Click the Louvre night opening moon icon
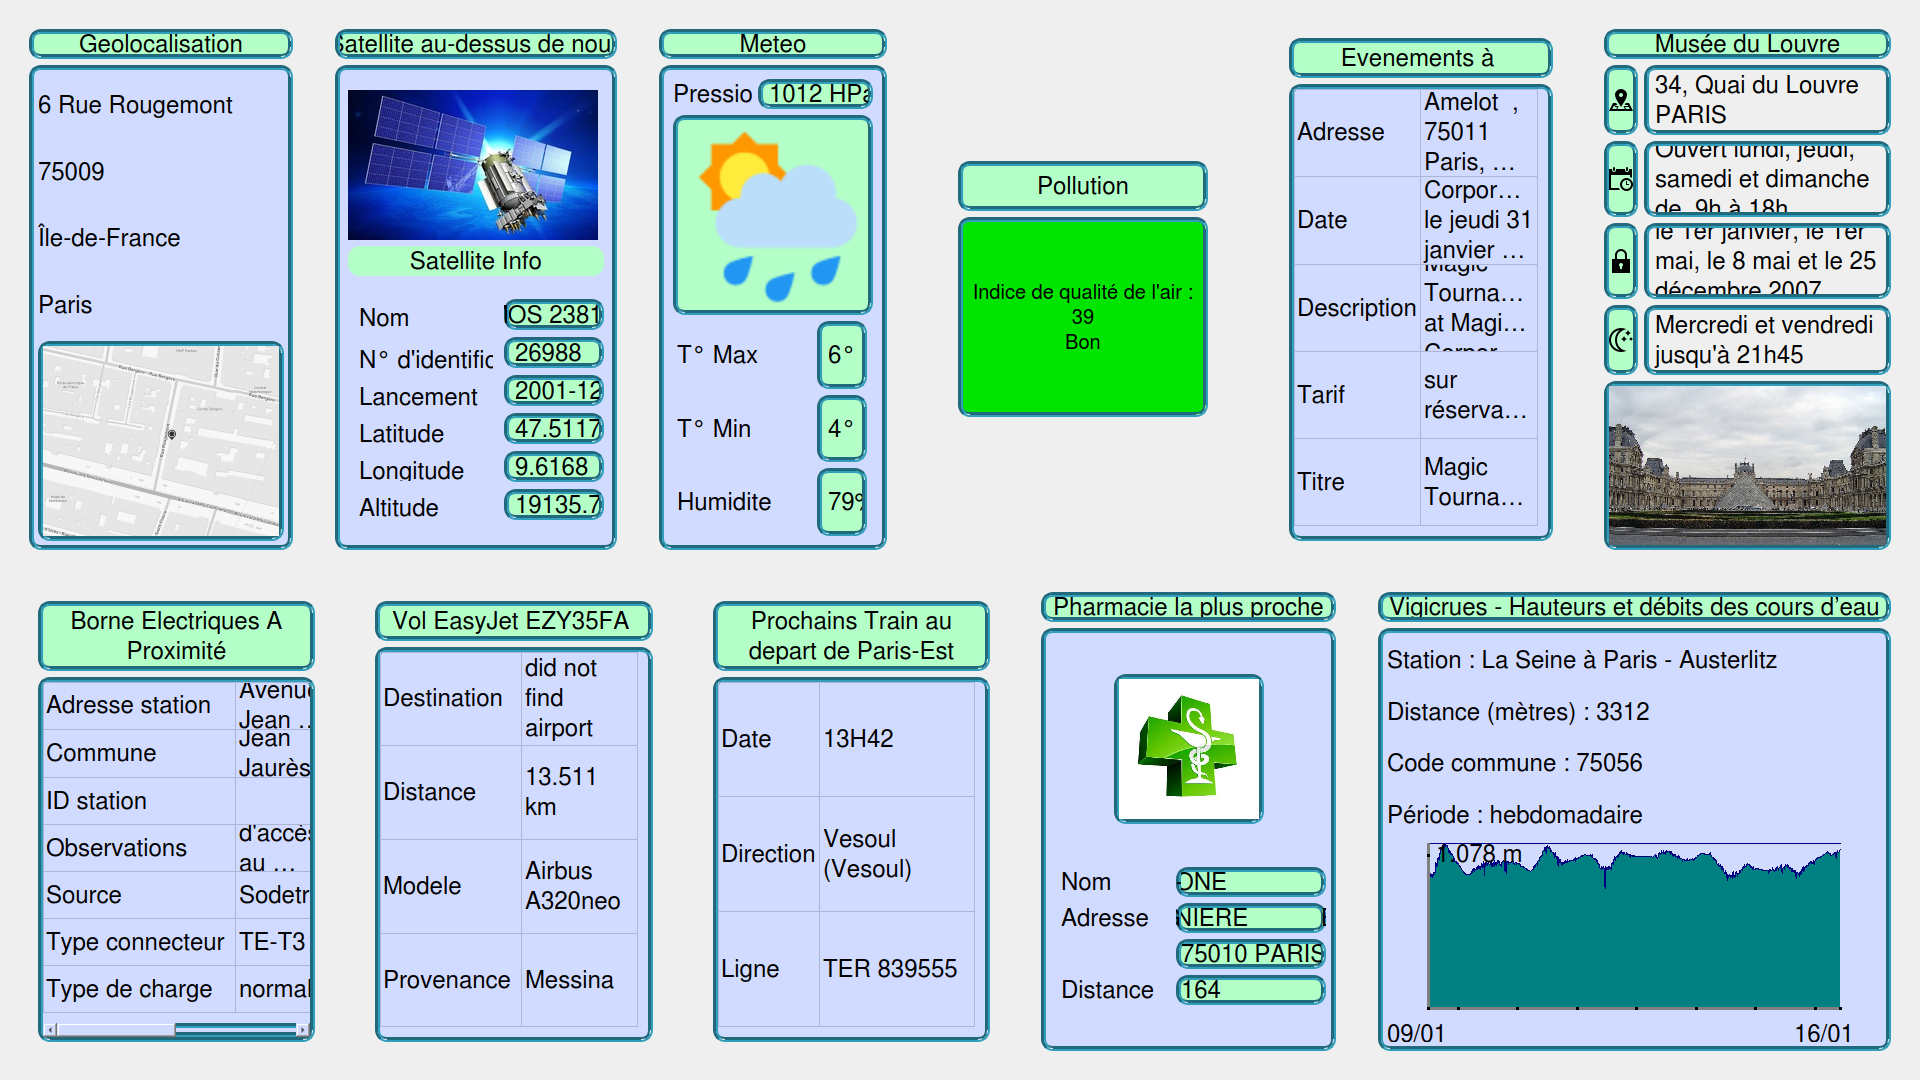 [x=1620, y=341]
